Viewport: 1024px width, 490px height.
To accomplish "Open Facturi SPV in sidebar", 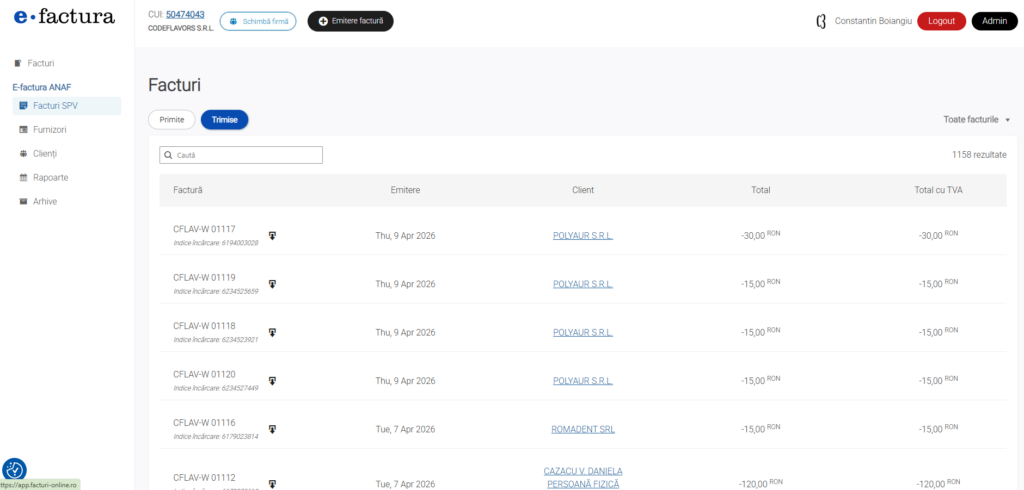I will pos(55,106).
